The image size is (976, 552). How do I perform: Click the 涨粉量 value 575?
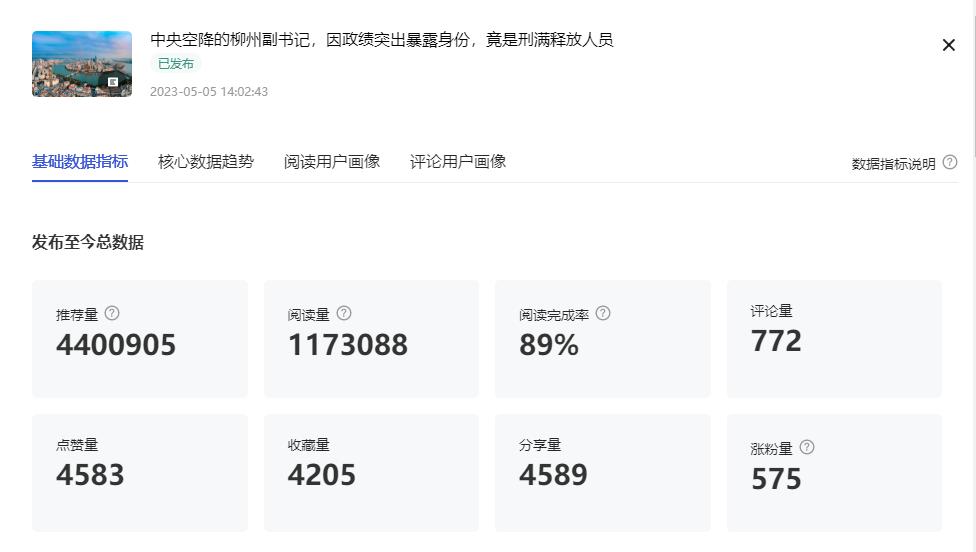click(x=776, y=479)
